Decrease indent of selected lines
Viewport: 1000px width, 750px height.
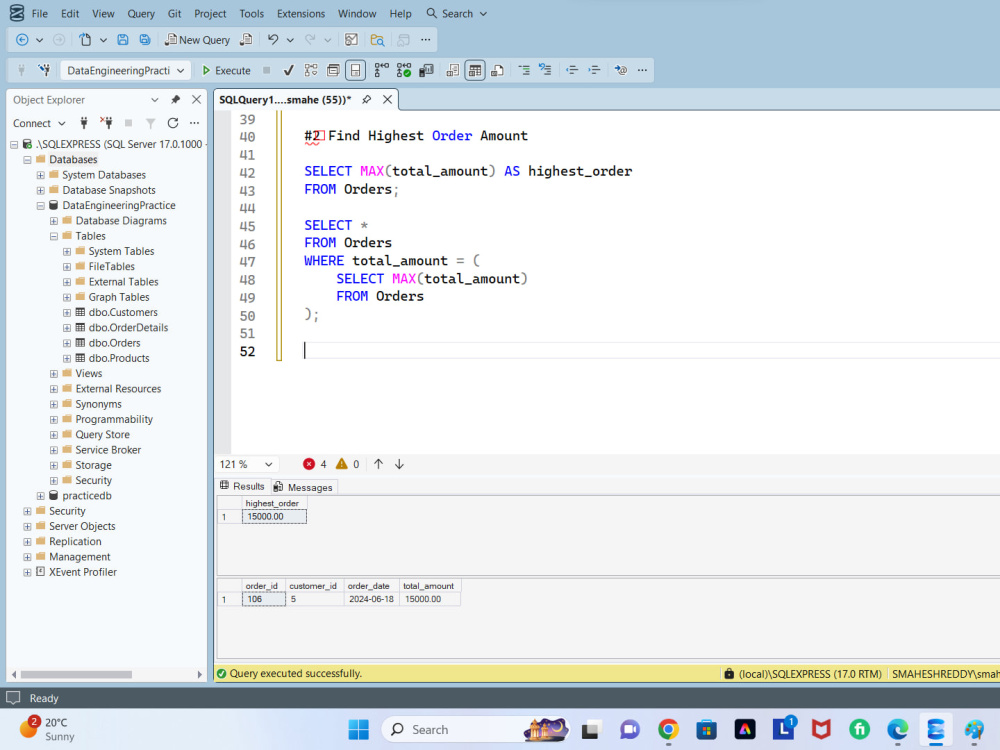pyautogui.click(x=571, y=70)
